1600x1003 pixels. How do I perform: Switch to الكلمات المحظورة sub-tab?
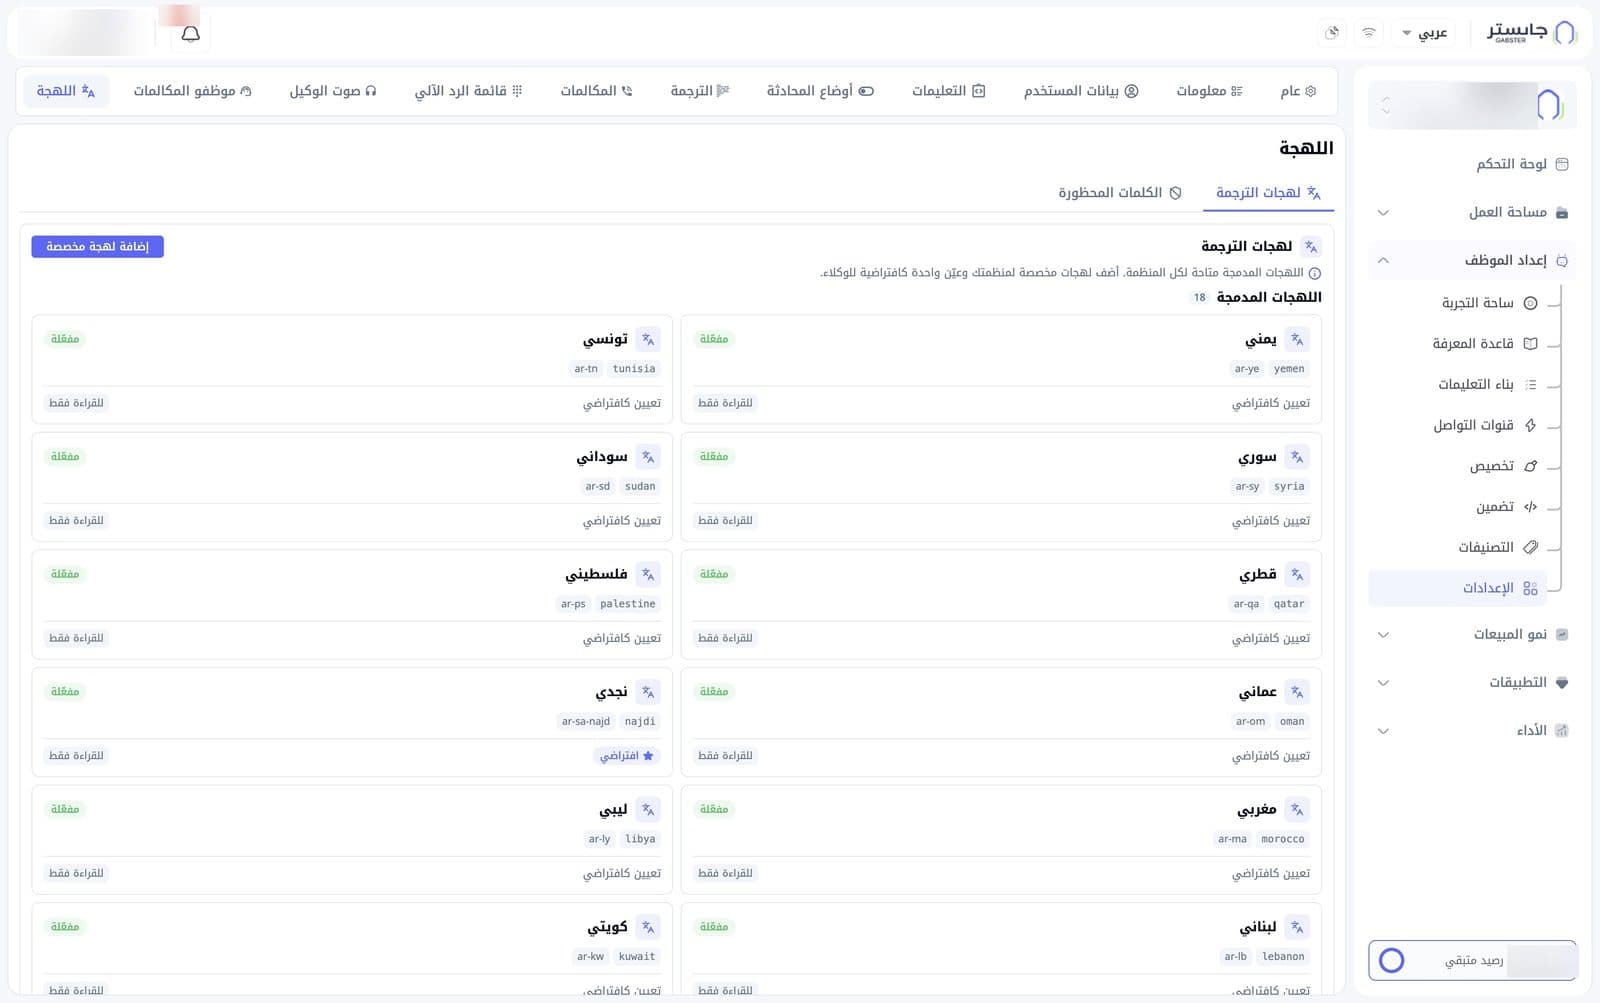1120,192
